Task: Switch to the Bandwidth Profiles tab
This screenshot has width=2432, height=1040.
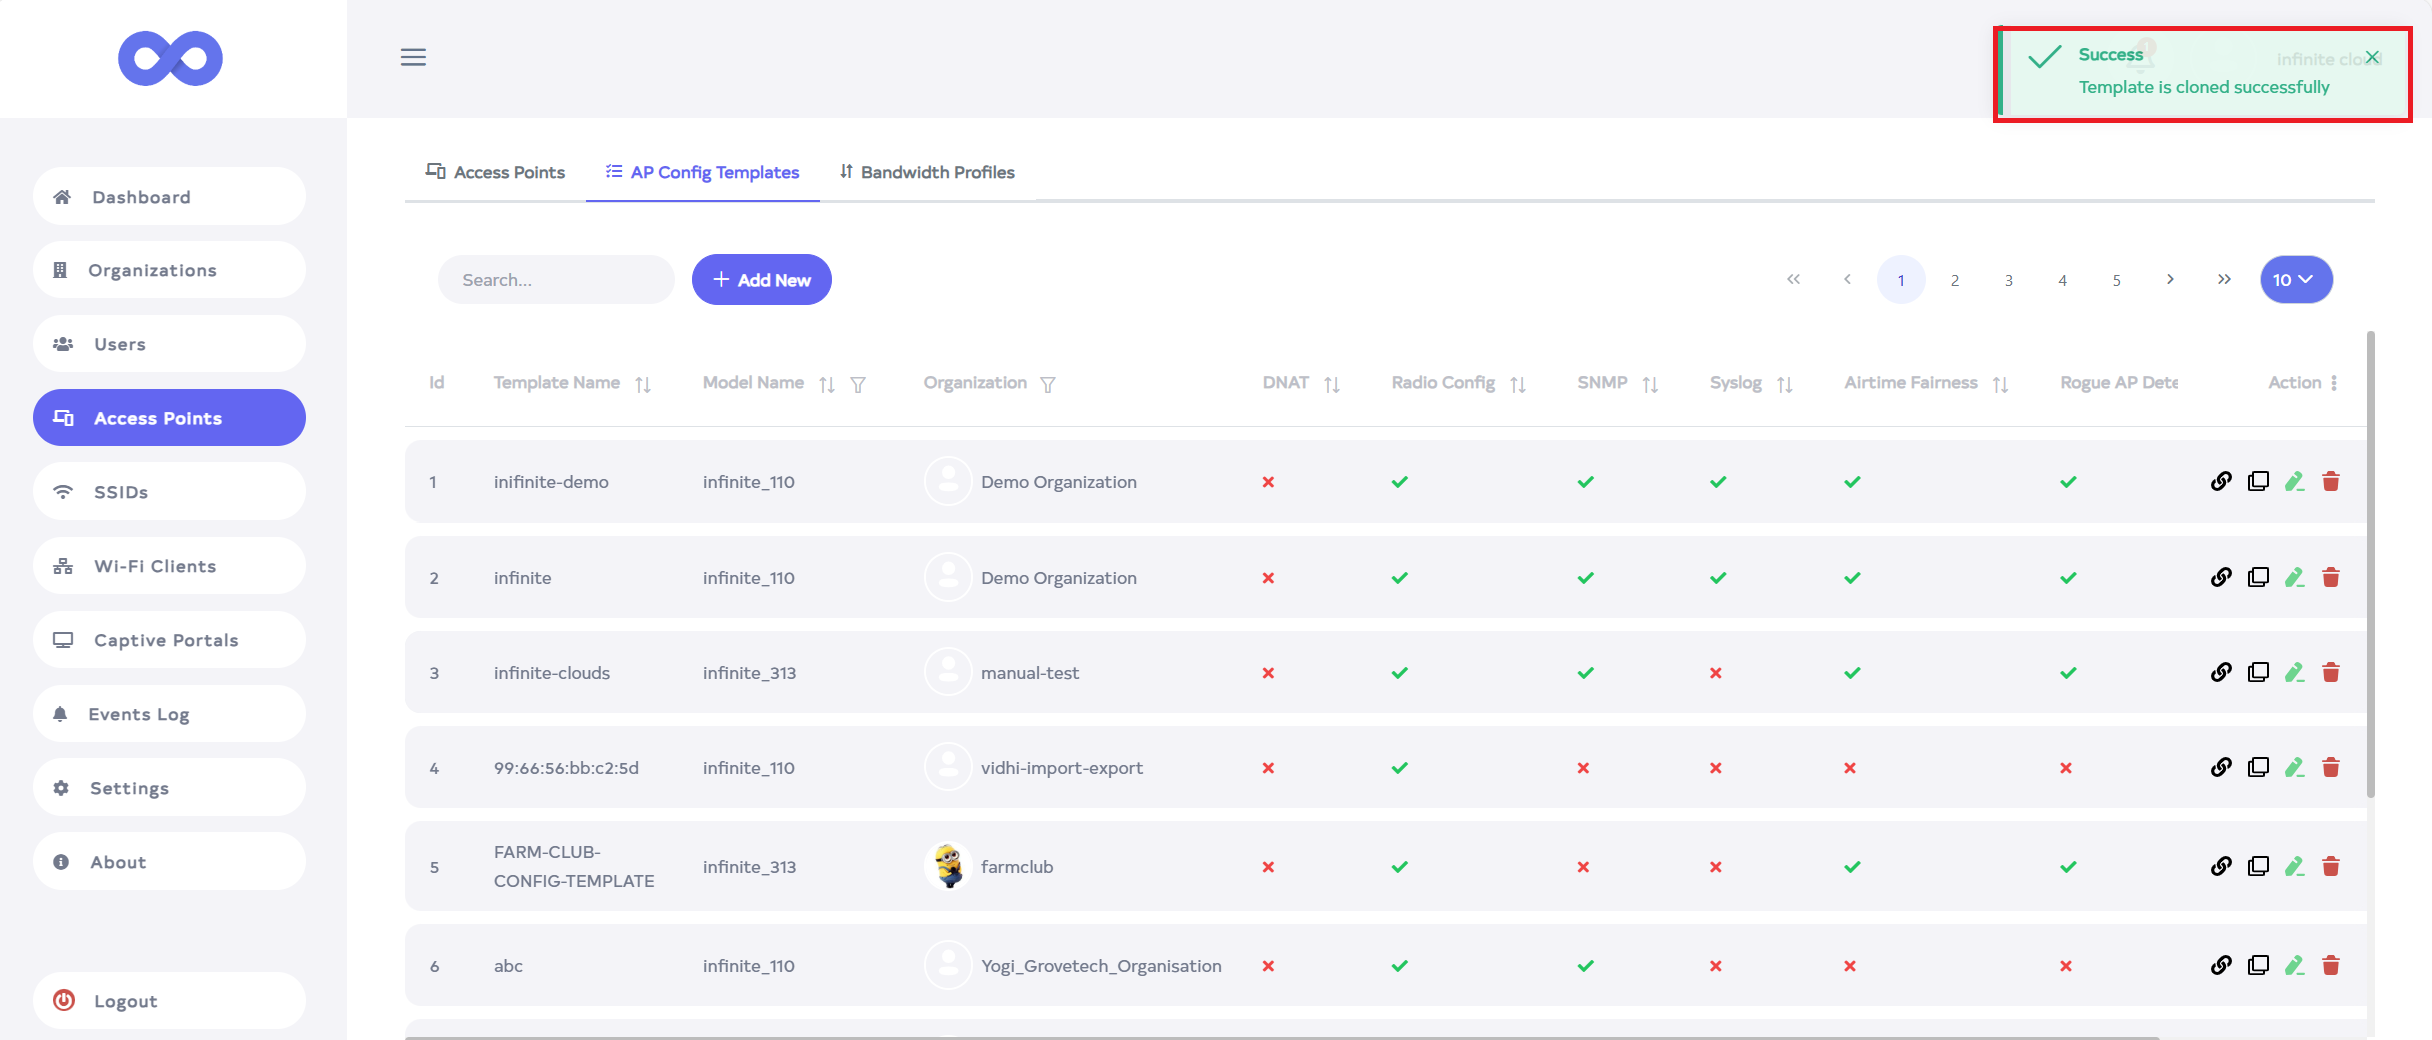Action: tap(927, 172)
